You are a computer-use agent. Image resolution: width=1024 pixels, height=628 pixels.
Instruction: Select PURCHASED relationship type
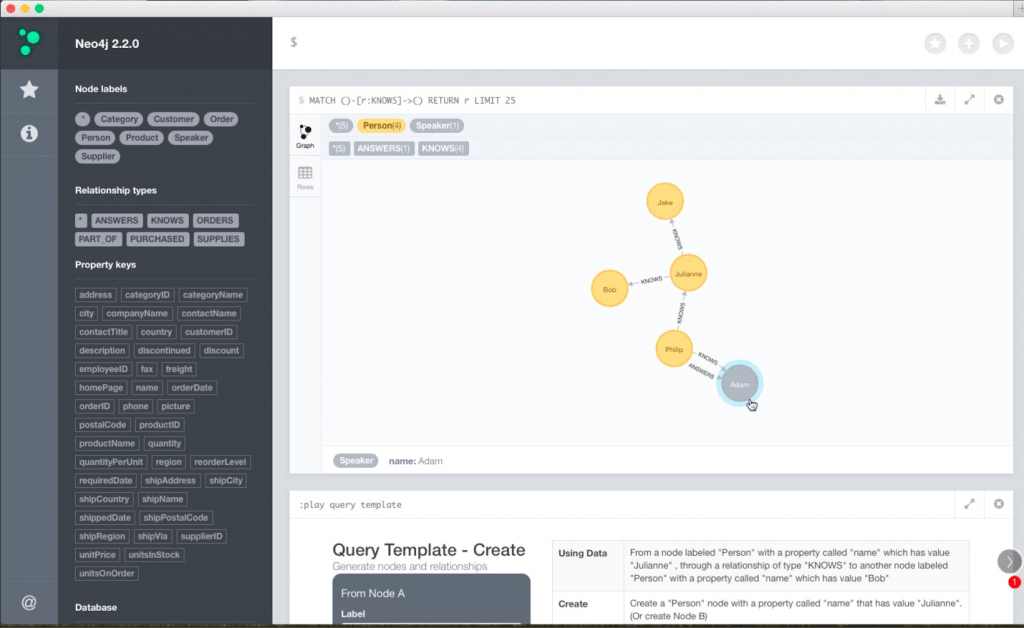157,239
